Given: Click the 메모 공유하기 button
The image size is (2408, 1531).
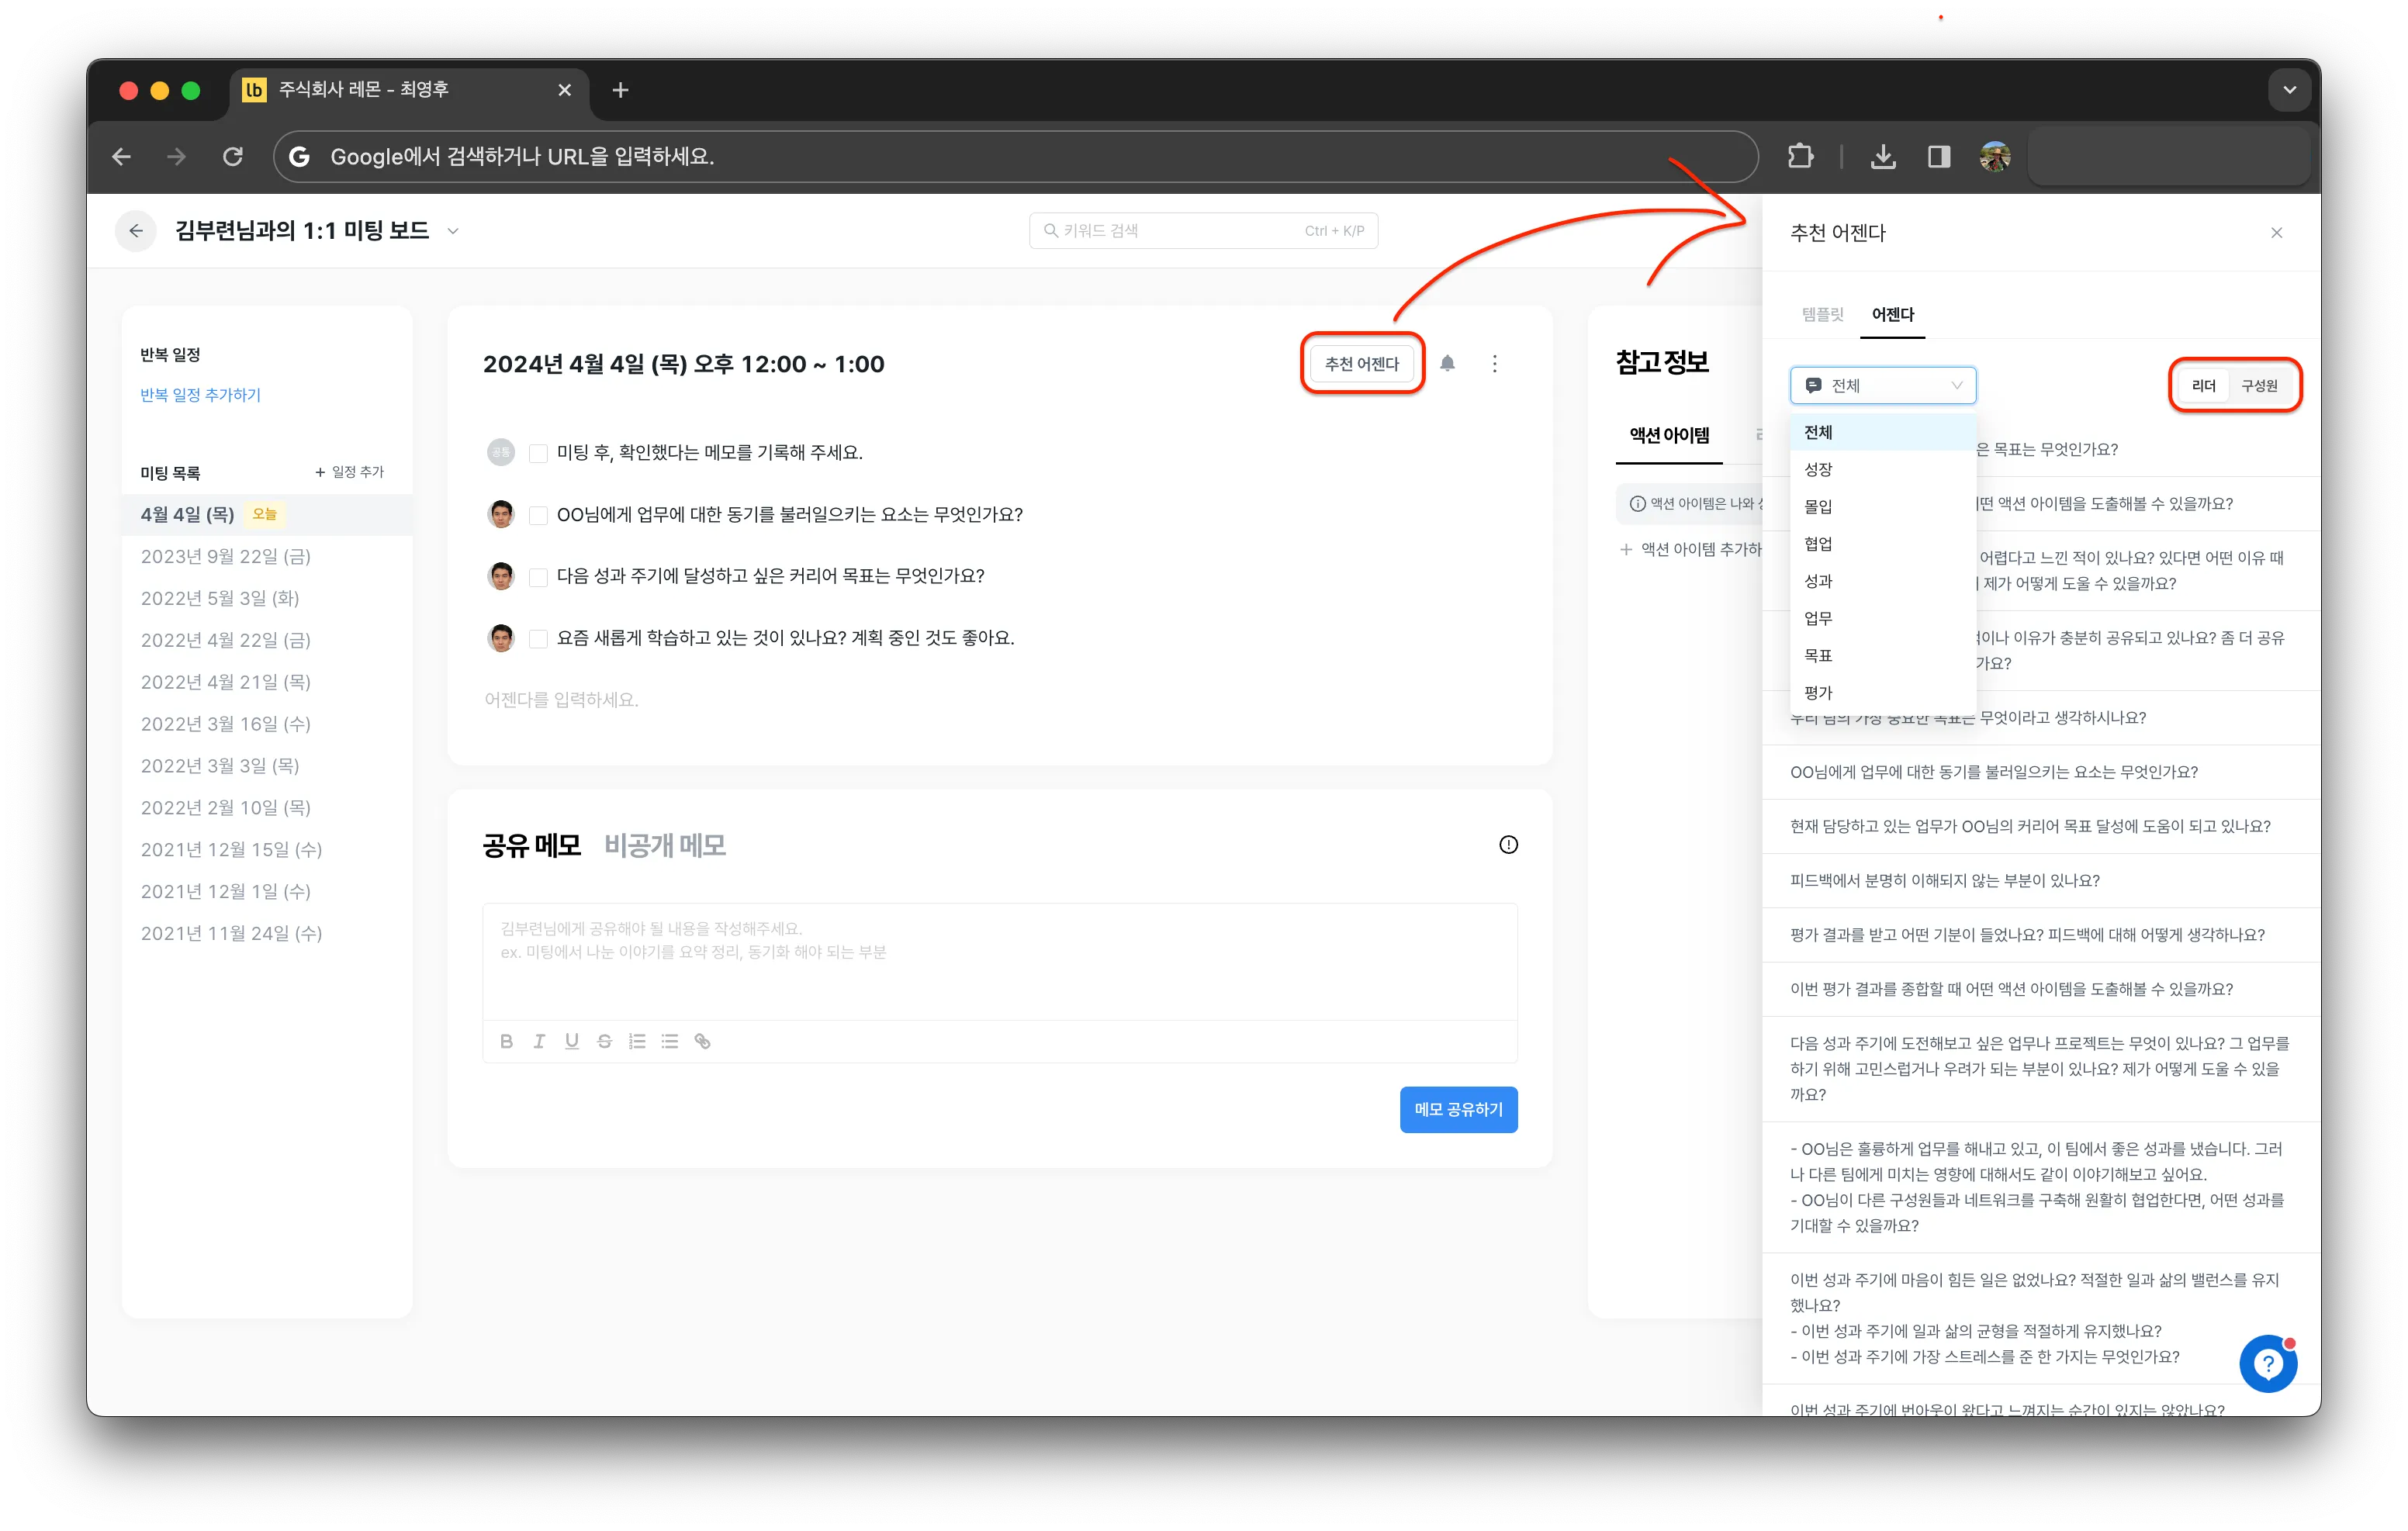Looking at the screenshot, I should click(1458, 1110).
